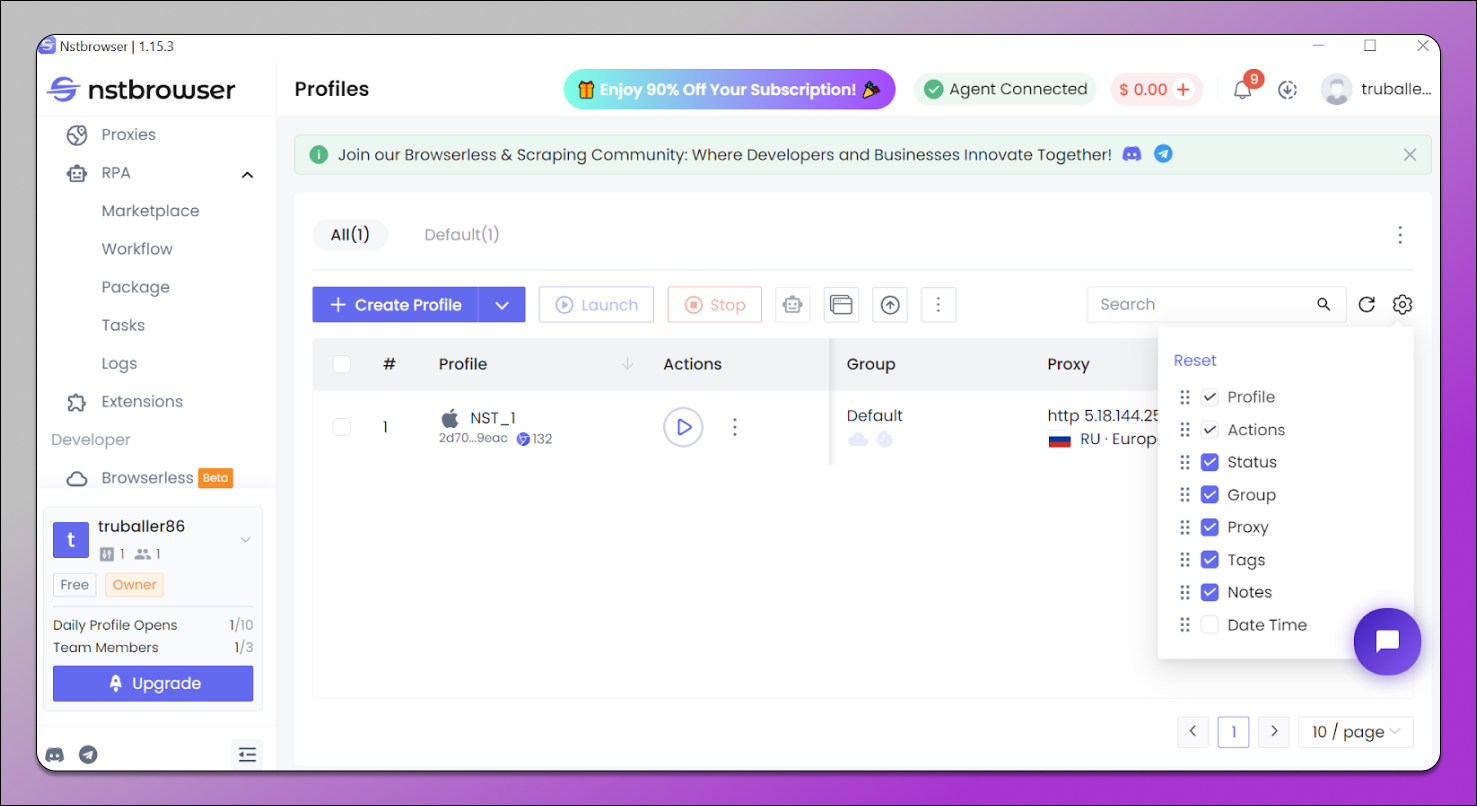Open Package under RPA

[x=135, y=287]
